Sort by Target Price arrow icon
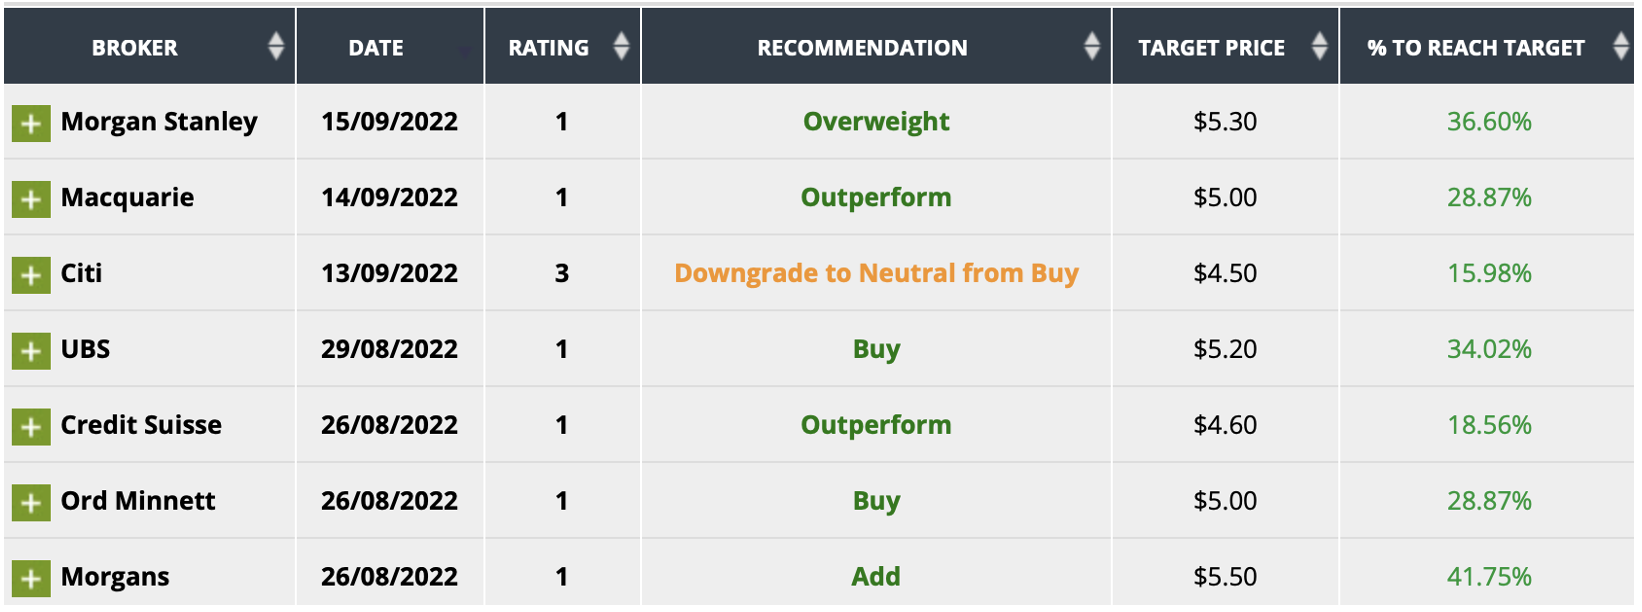 tap(1319, 46)
